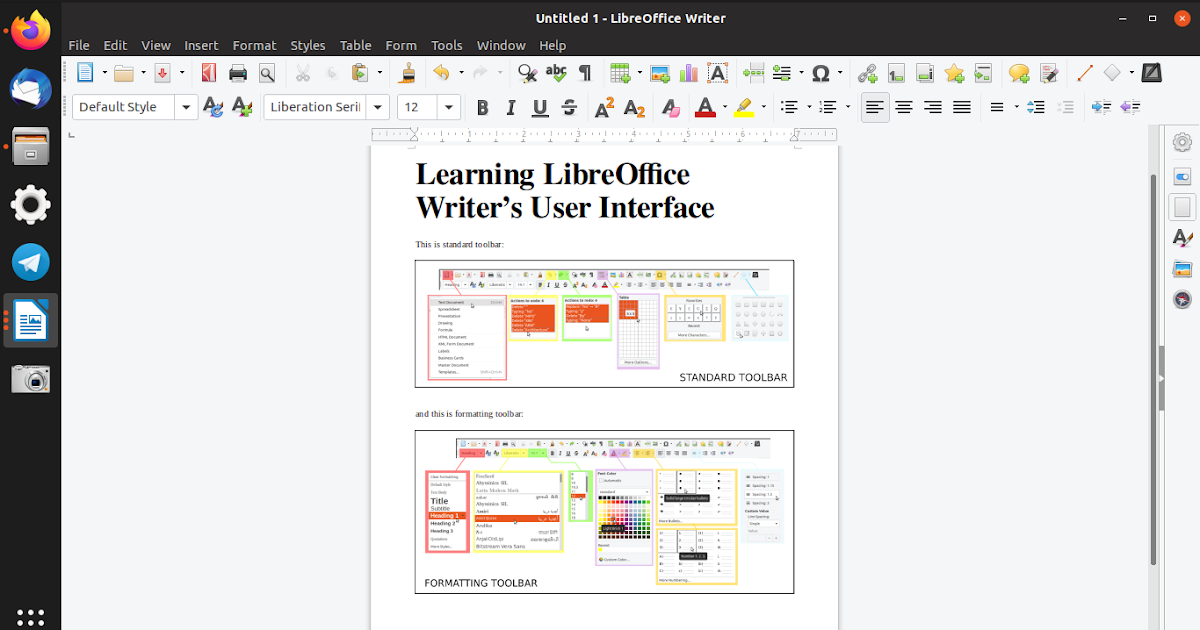
Task: Toggle Track Changes recording
Action: [x=1048, y=73]
